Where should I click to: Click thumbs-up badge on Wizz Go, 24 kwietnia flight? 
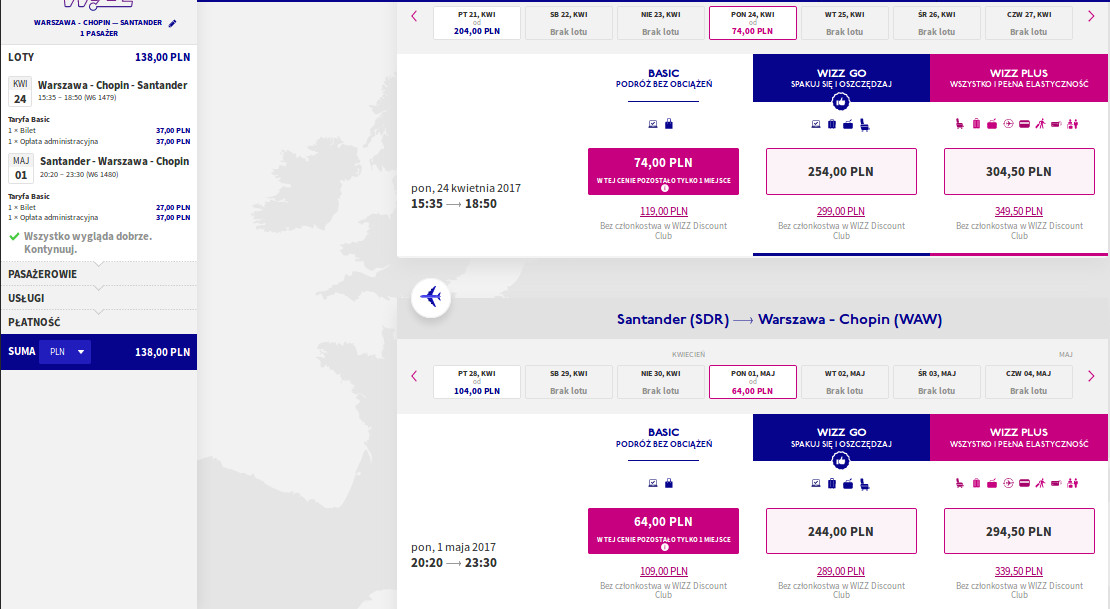click(x=840, y=102)
